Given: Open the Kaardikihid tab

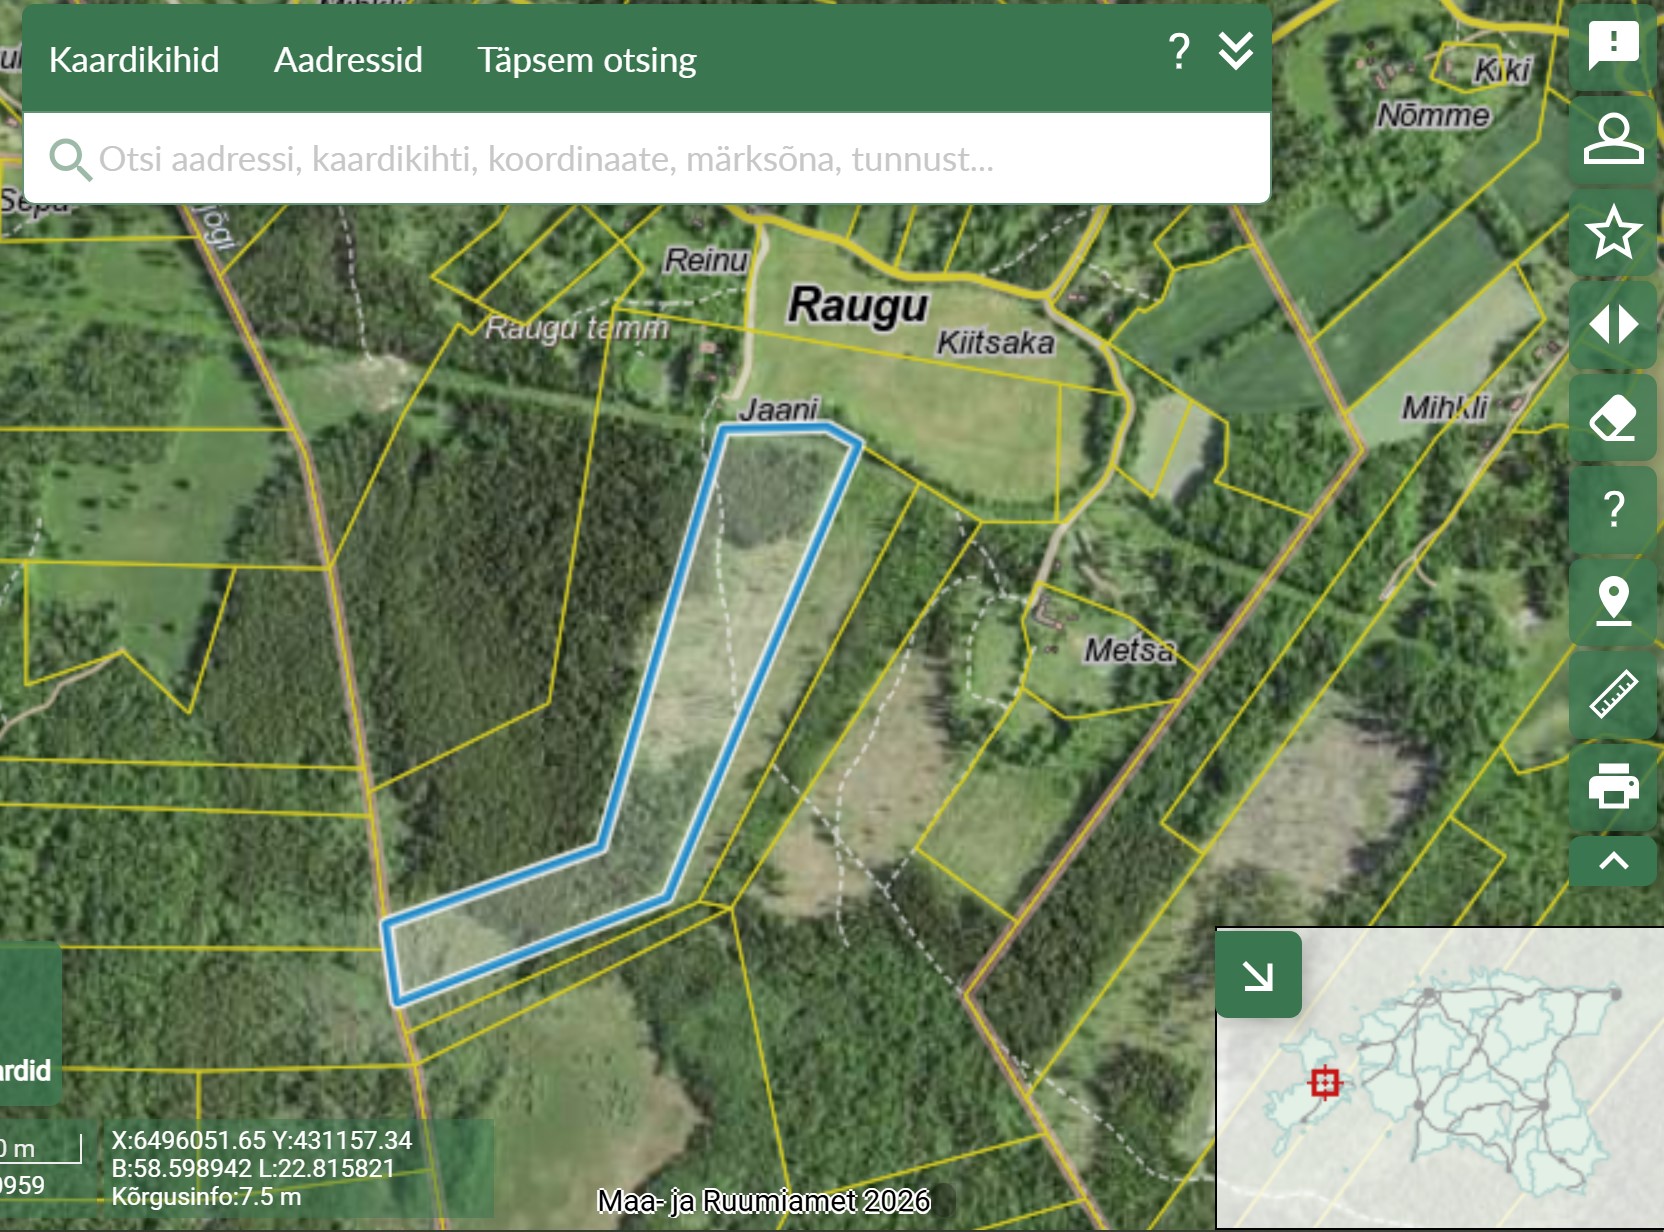Looking at the screenshot, I should 134,60.
